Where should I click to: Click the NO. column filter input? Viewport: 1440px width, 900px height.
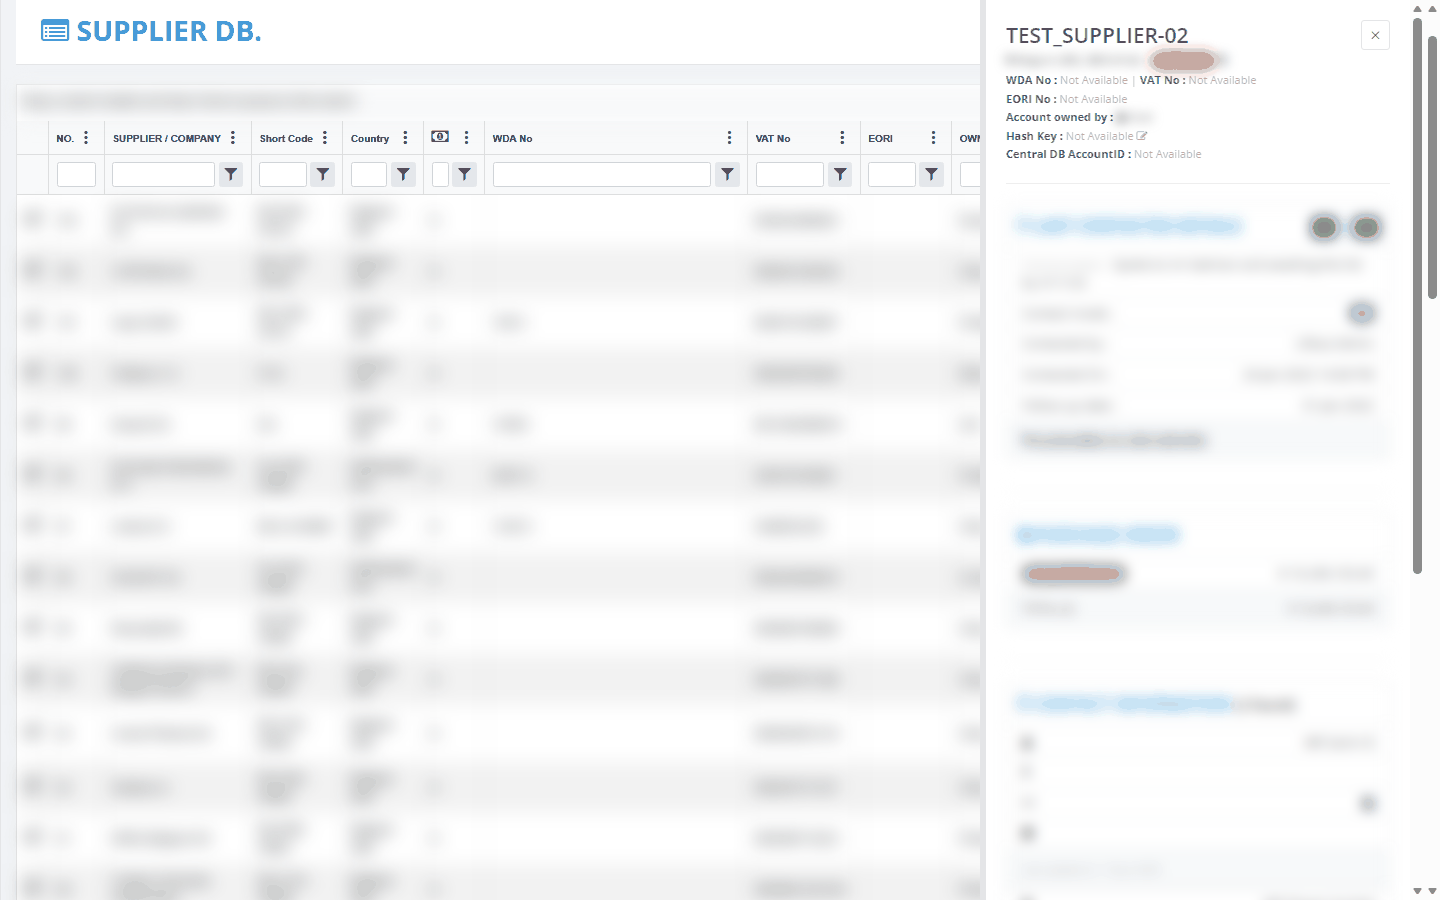76,174
